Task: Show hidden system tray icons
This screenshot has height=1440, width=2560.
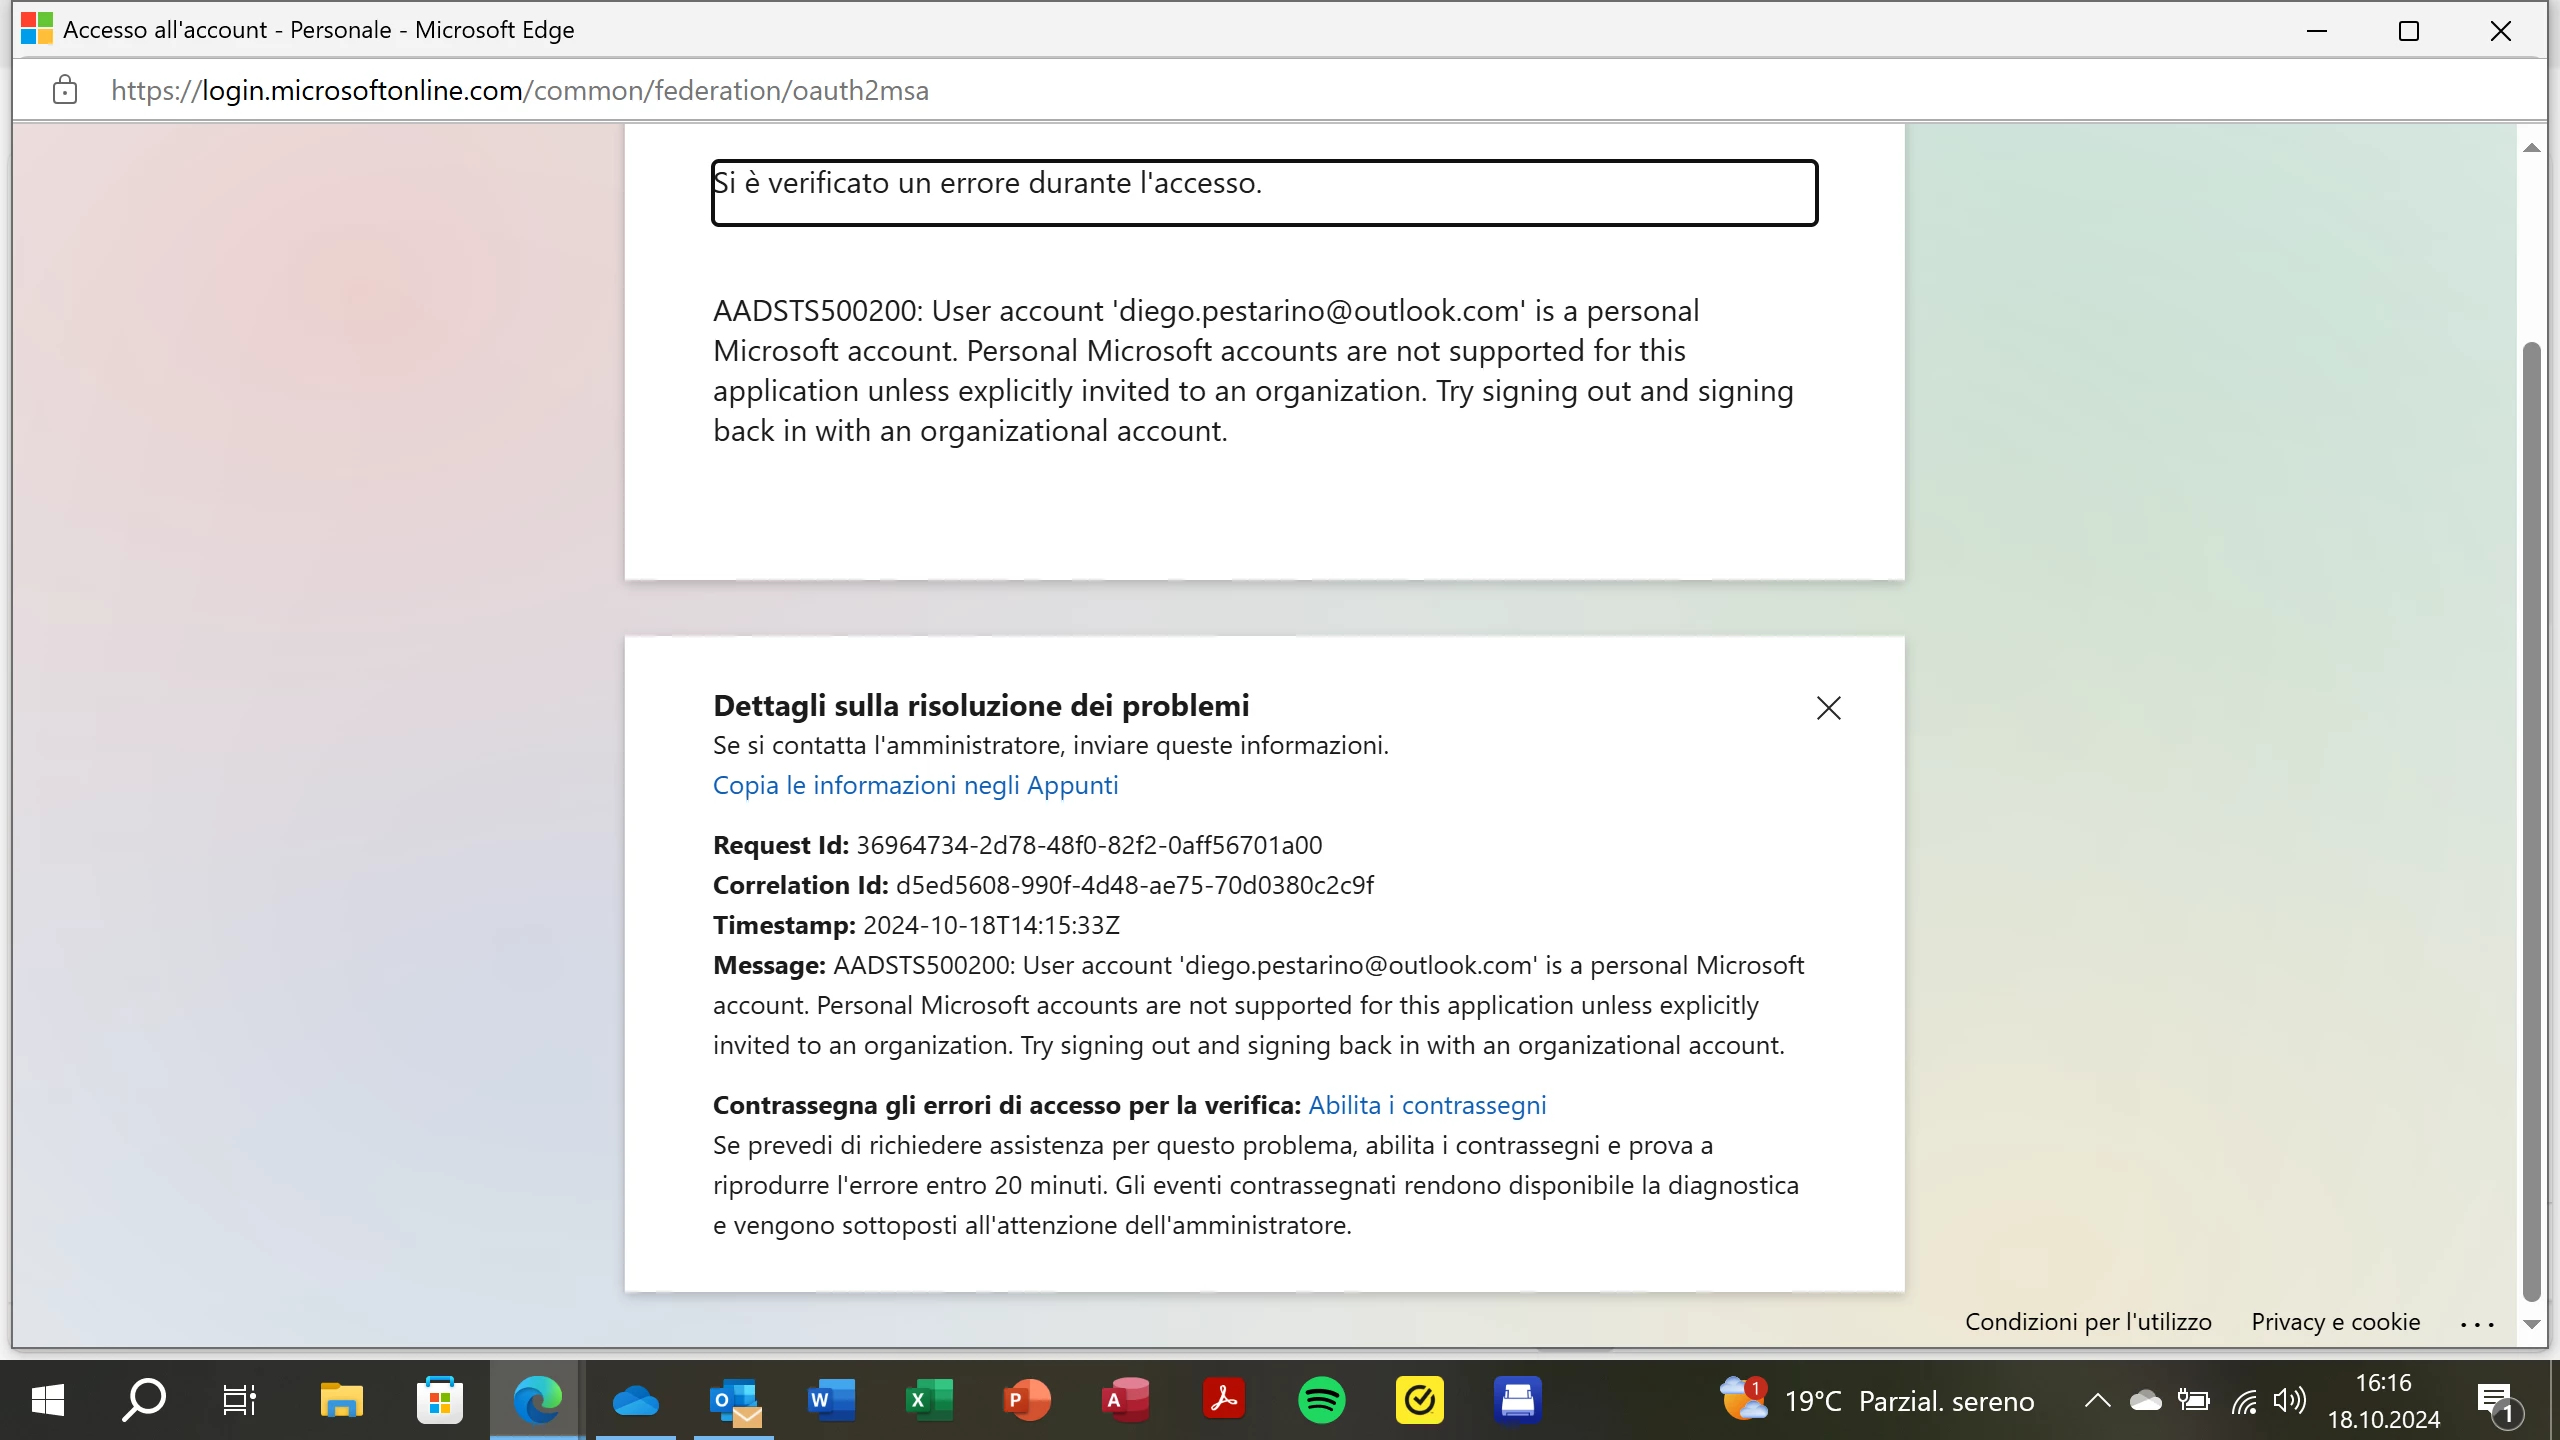Action: (2097, 1401)
